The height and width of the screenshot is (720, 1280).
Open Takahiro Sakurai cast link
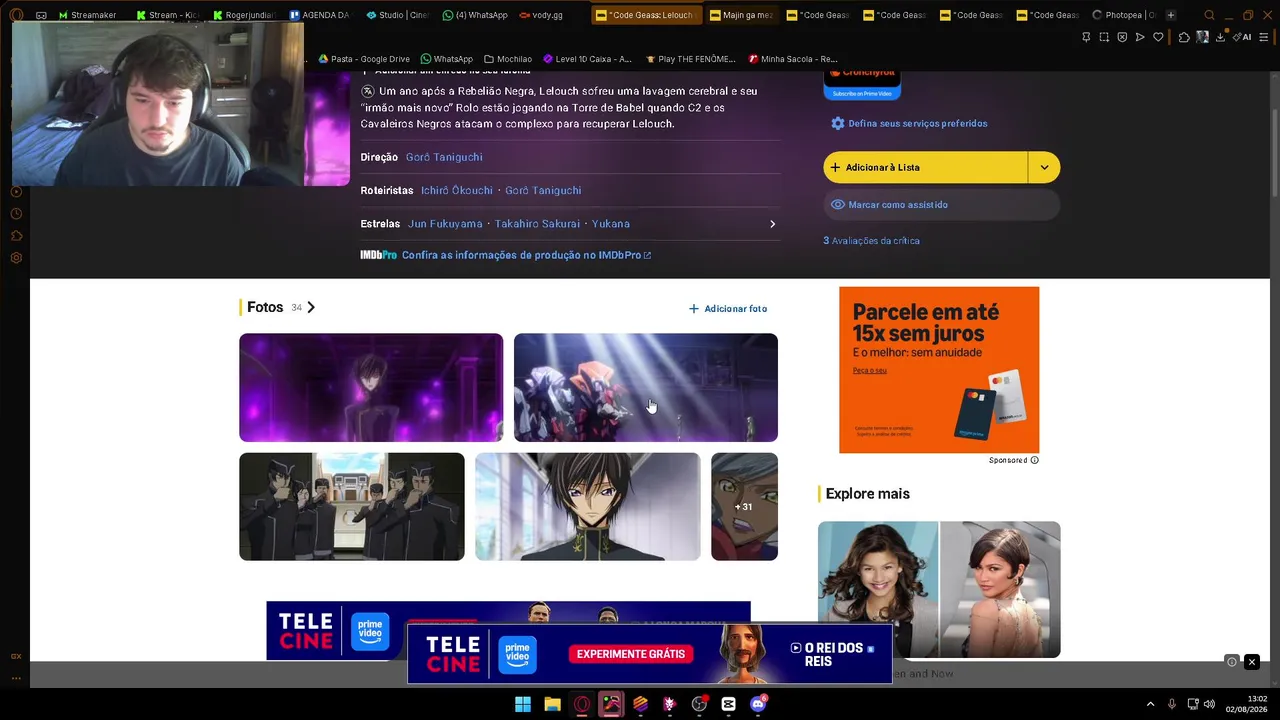click(x=537, y=224)
